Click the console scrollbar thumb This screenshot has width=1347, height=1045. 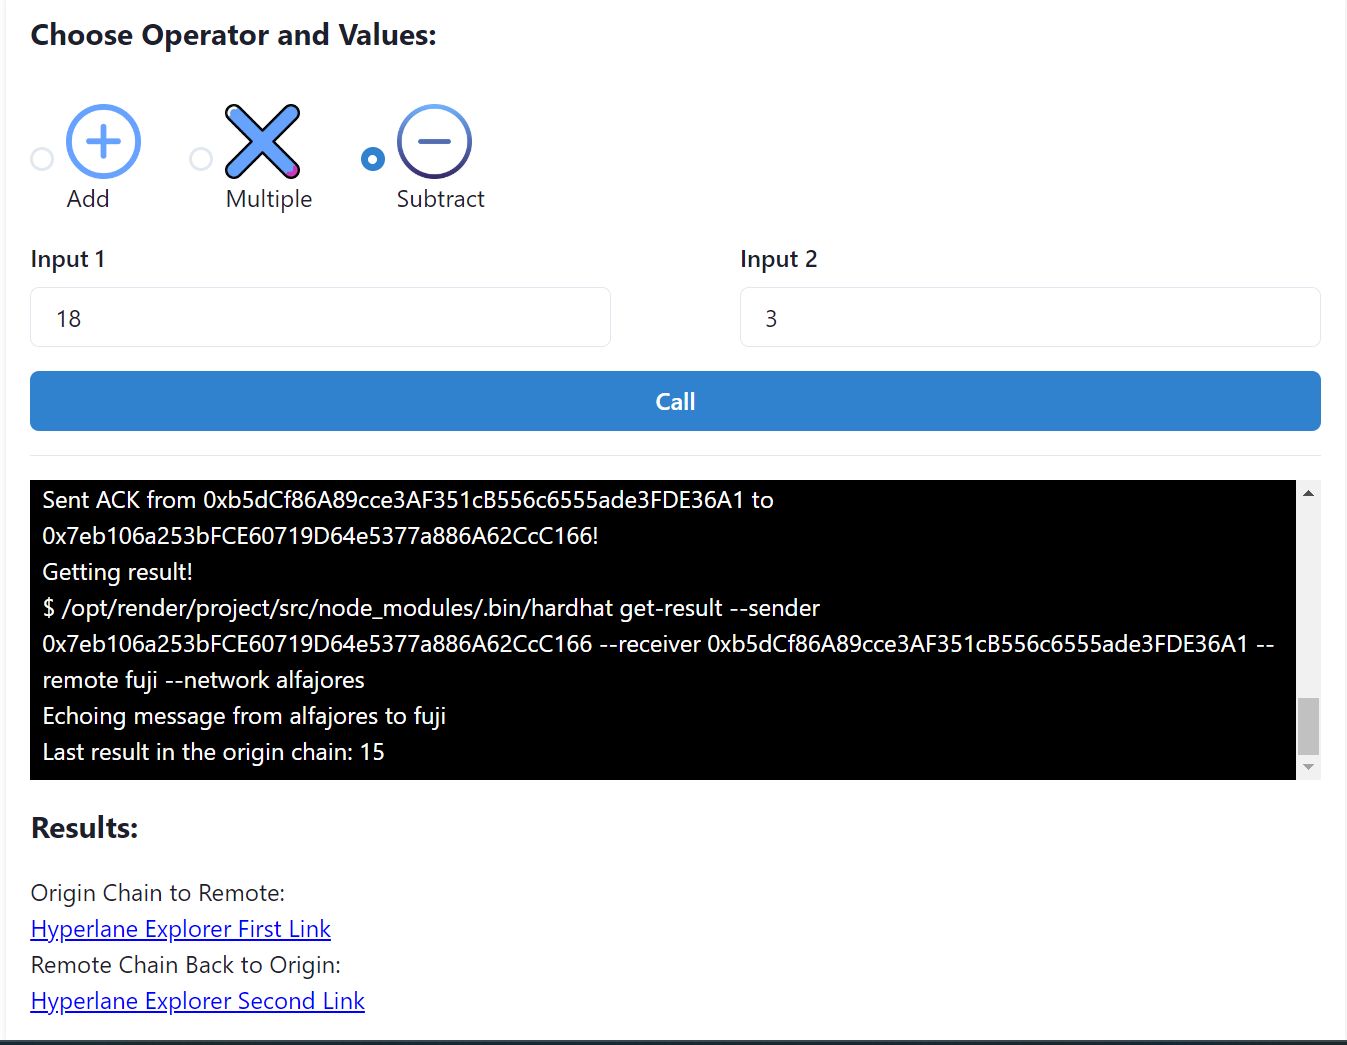[1308, 726]
